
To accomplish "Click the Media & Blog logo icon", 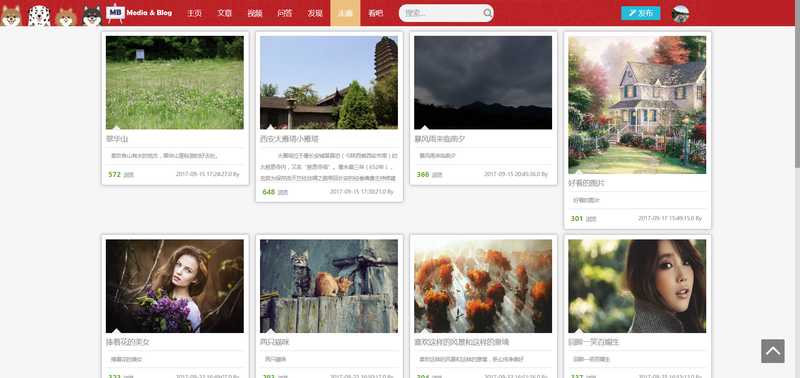I will pyautogui.click(x=115, y=13).
